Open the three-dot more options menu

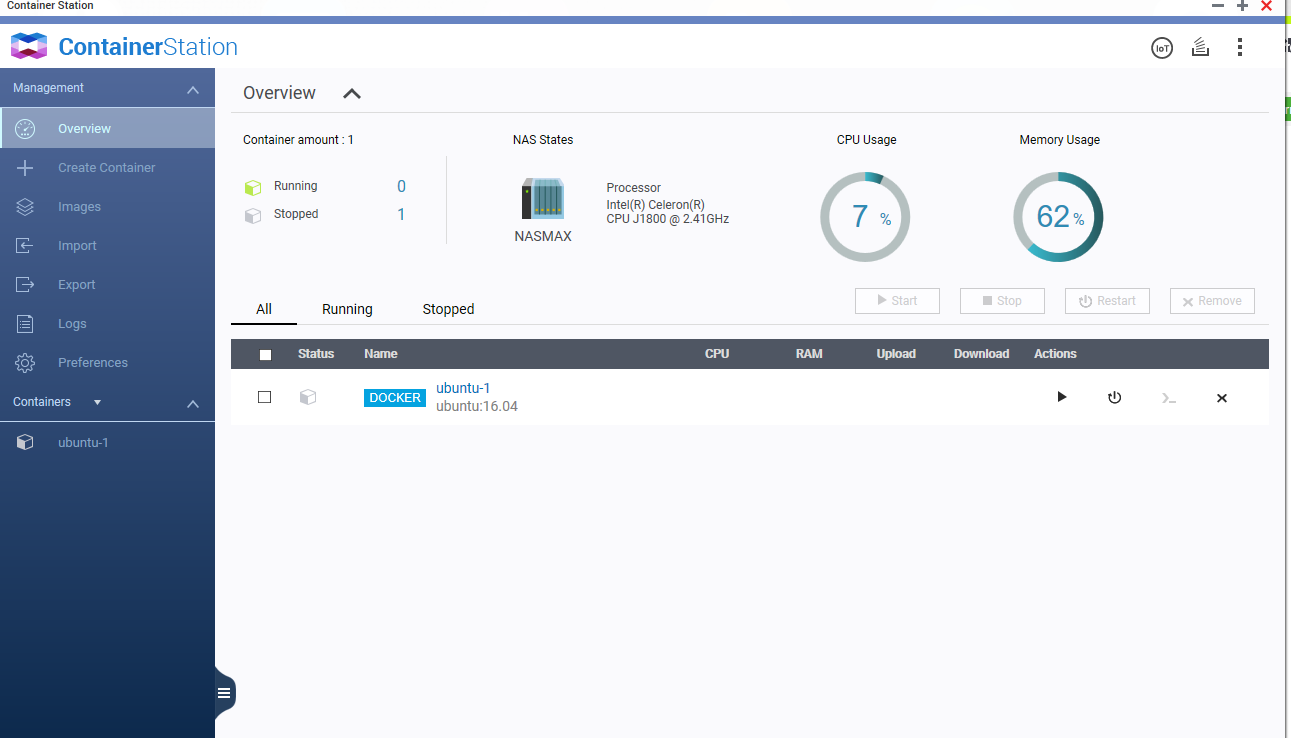1240,47
